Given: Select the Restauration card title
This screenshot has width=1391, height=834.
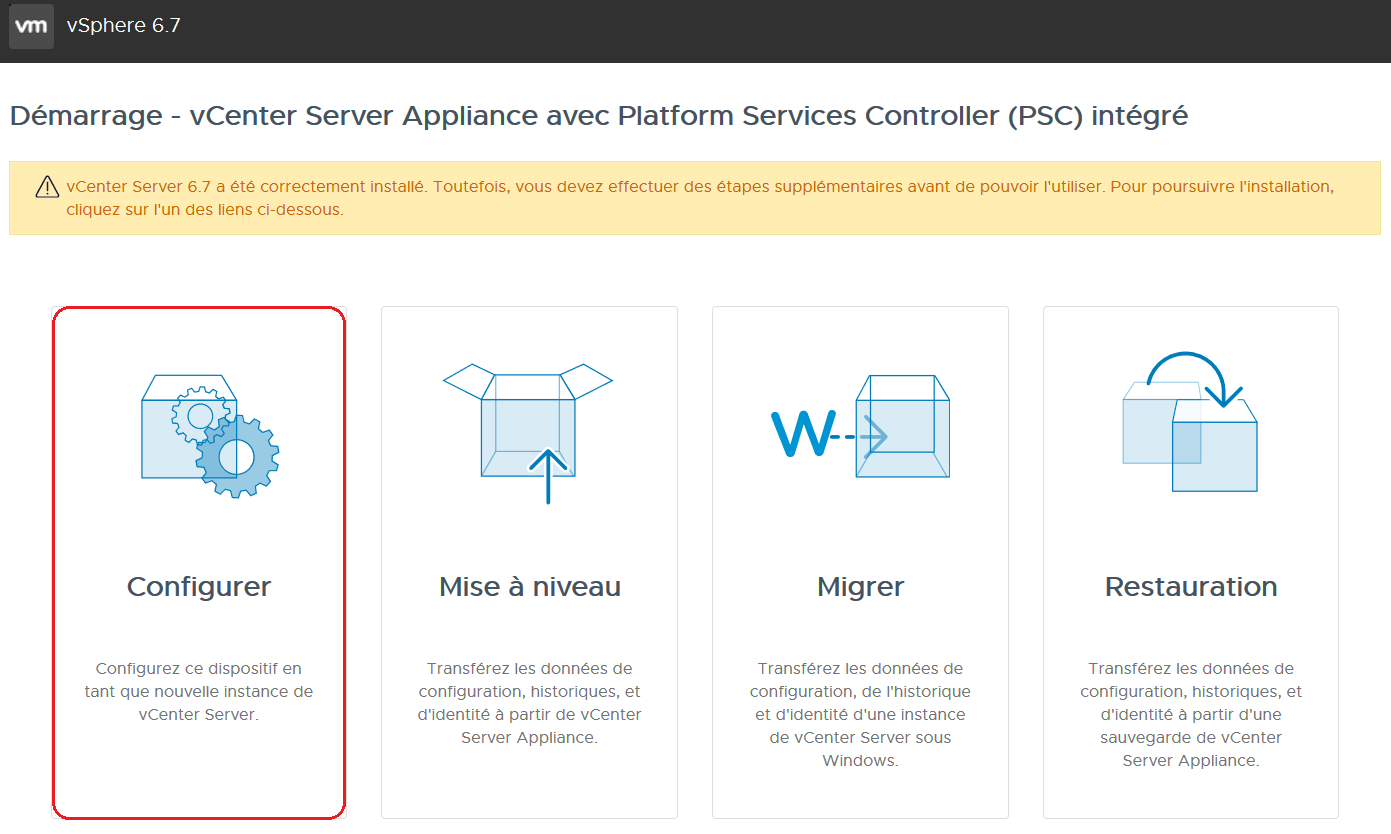Looking at the screenshot, I should pyautogui.click(x=1191, y=586).
